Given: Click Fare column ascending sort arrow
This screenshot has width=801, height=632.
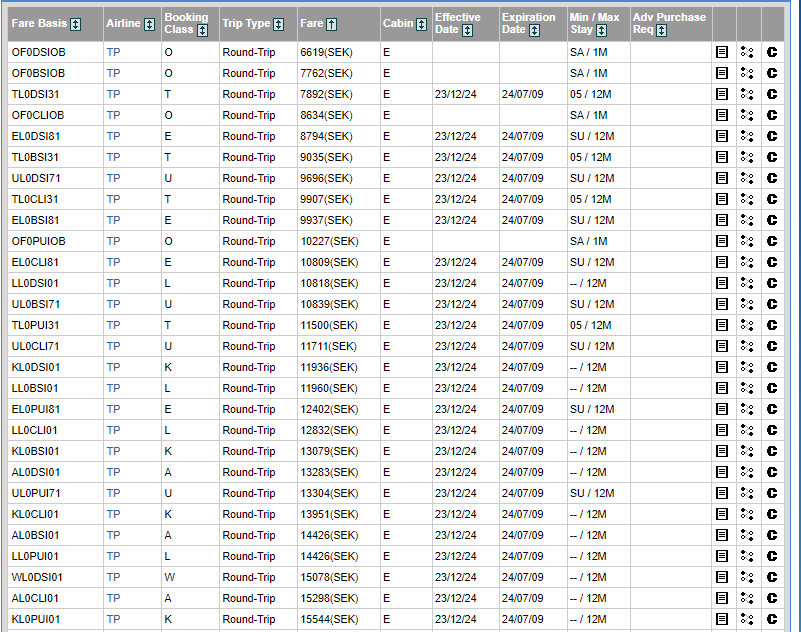Looking at the screenshot, I should 332,24.
